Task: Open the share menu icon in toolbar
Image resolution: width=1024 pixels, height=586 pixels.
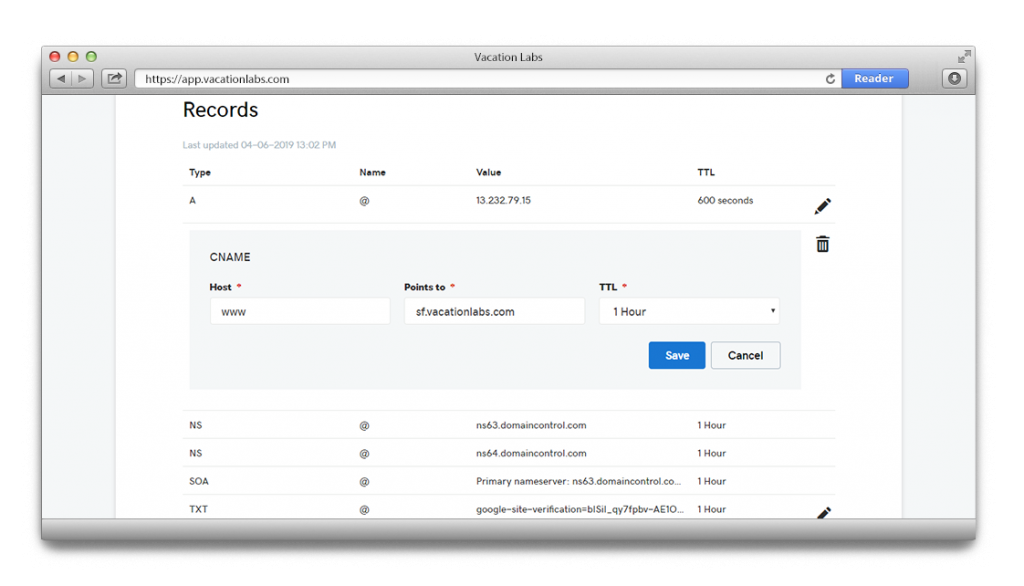Action: [x=114, y=78]
